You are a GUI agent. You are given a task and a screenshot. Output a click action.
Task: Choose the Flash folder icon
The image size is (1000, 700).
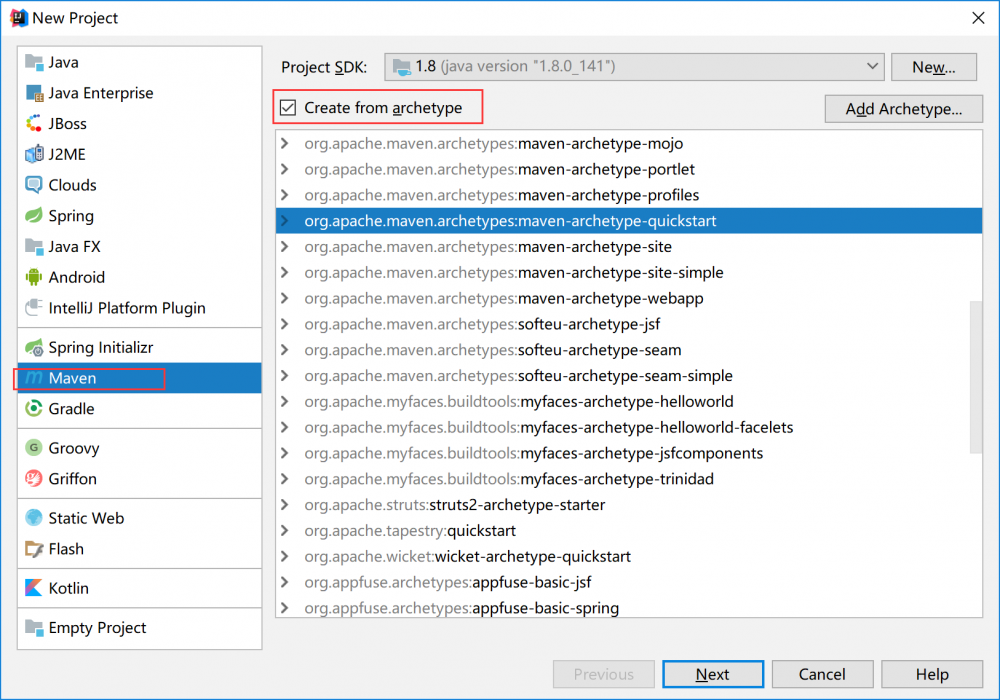[x=34, y=549]
